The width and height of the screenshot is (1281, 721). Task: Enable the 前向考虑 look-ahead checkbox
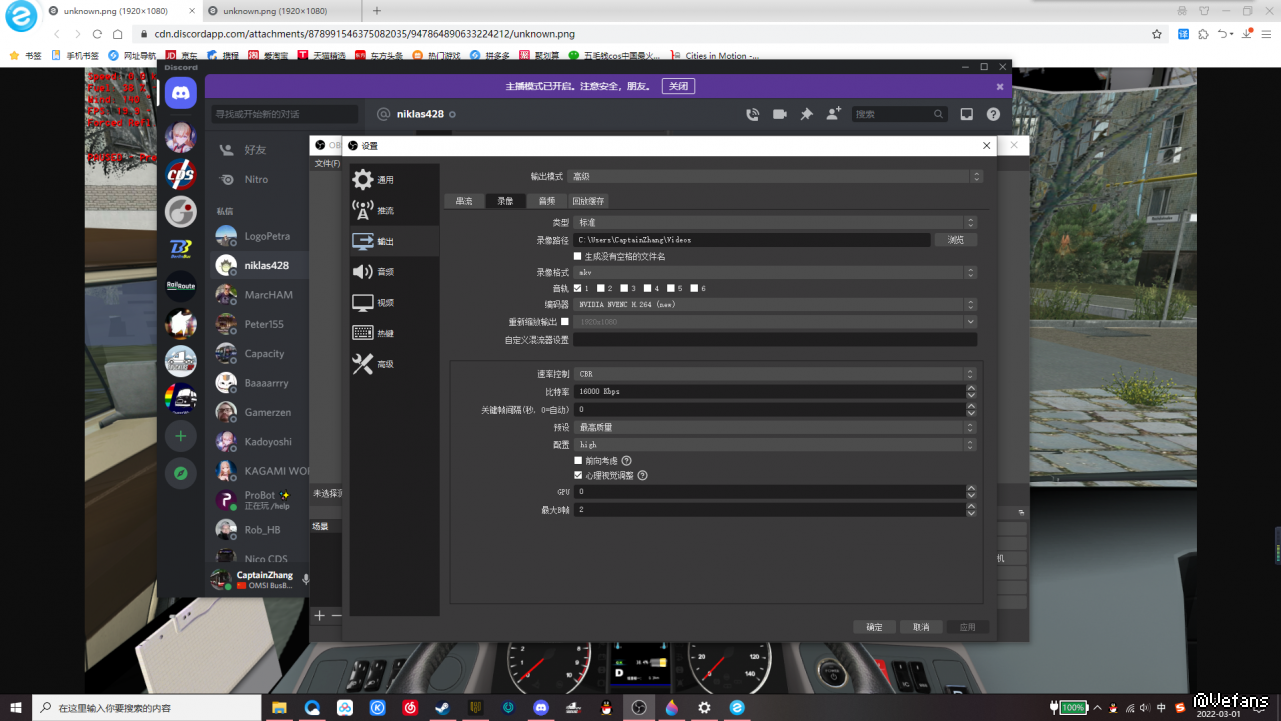point(577,461)
